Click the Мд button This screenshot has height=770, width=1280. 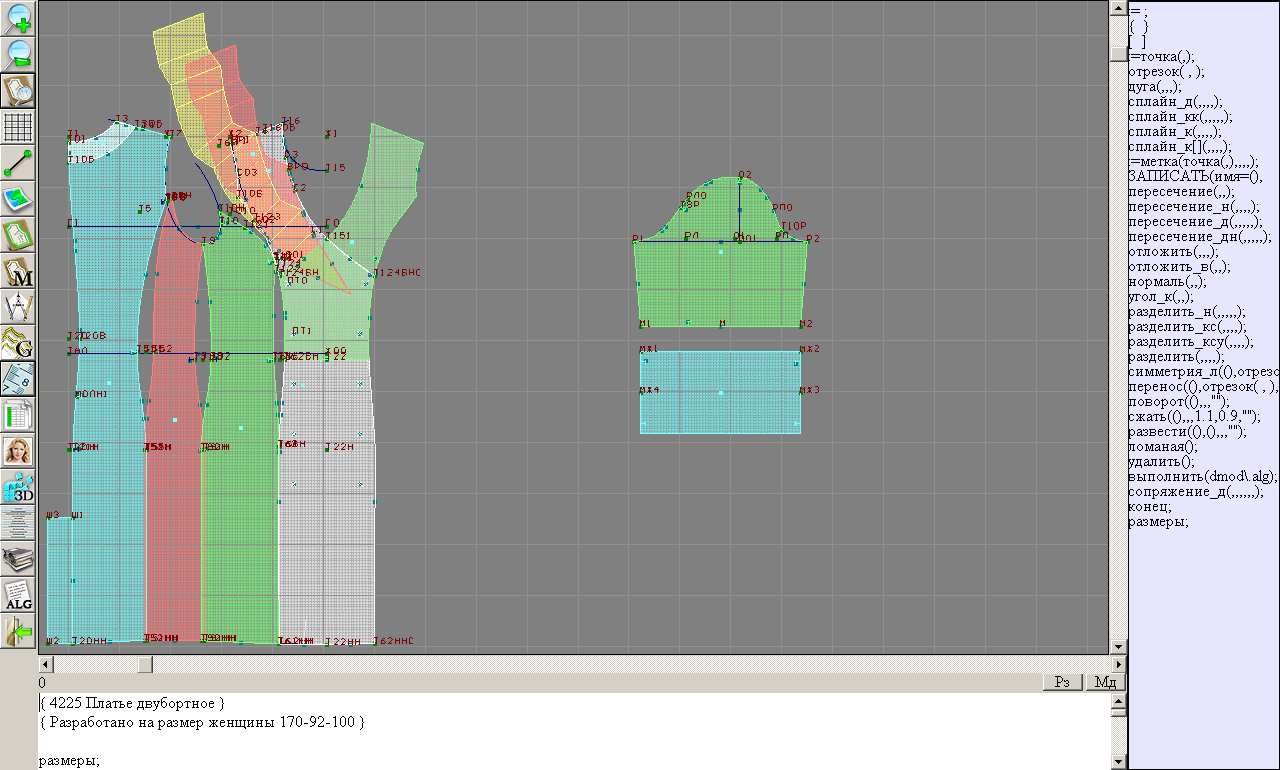tap(1105, 682)
